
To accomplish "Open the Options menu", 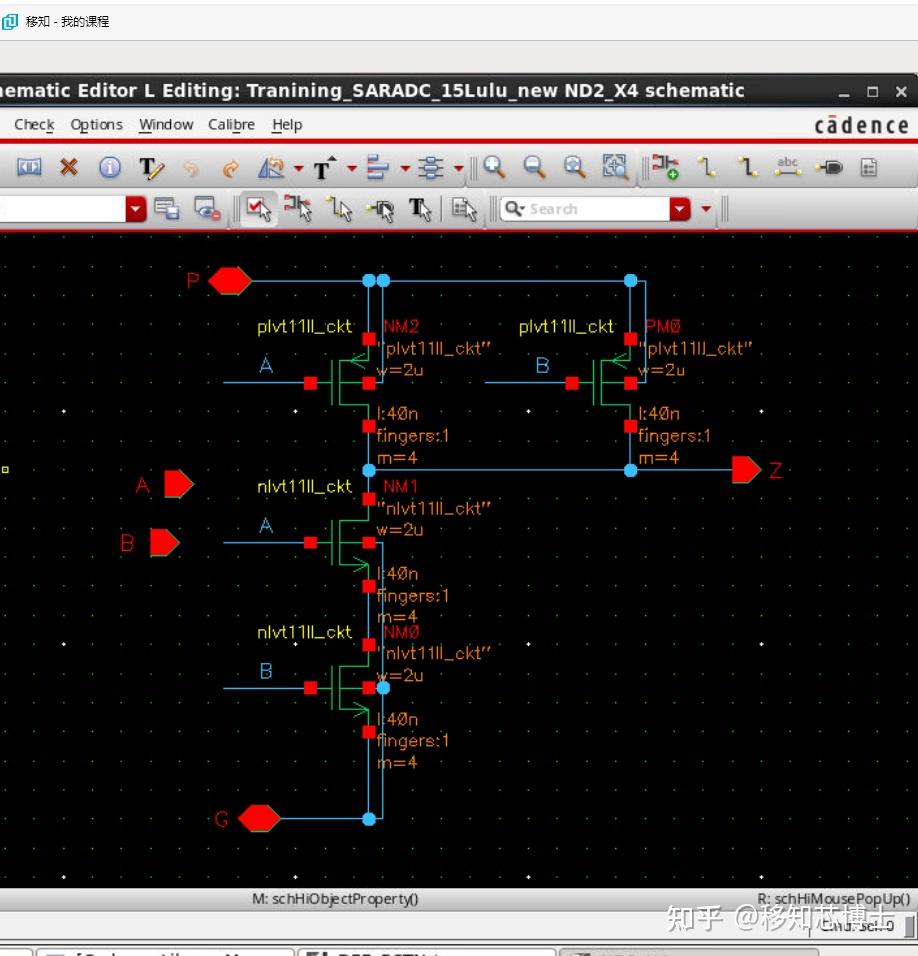I will (x=96, y=124).
